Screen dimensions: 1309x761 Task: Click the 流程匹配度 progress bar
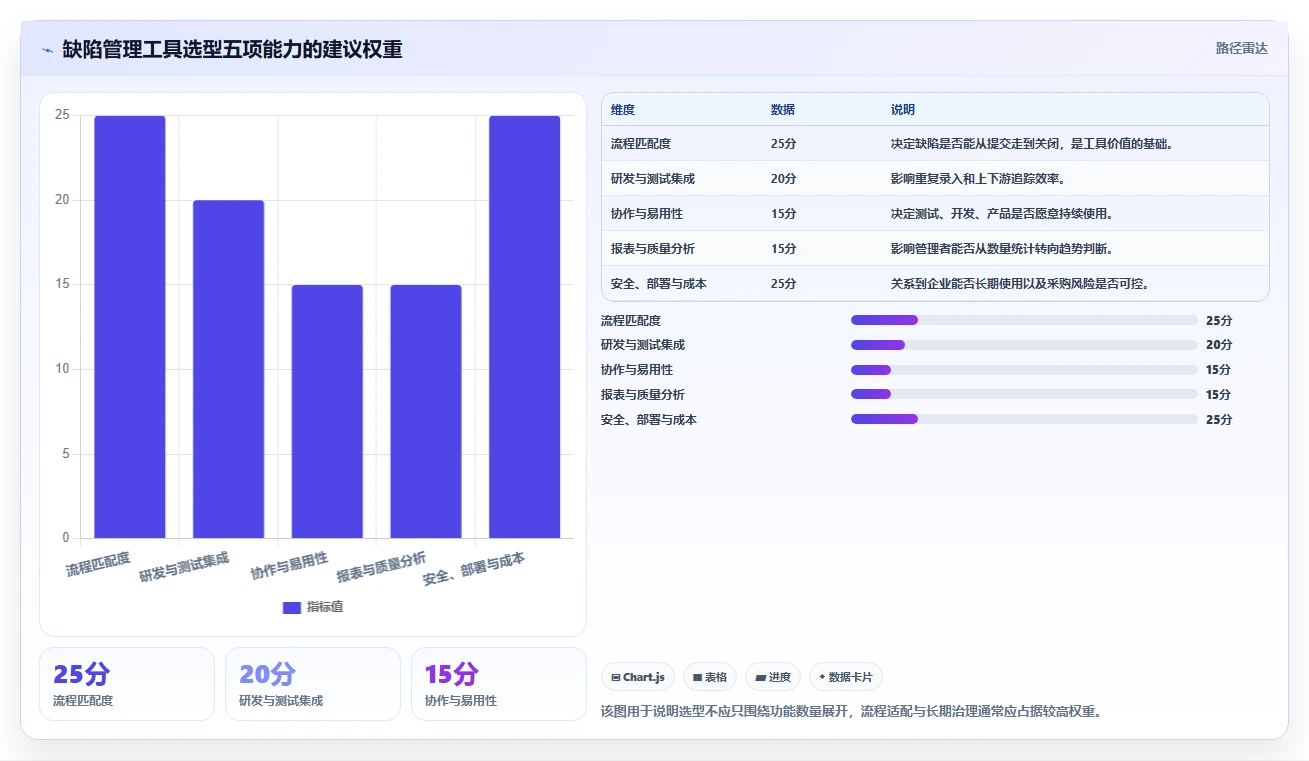pyautogui.click(x=1024, y=320)
